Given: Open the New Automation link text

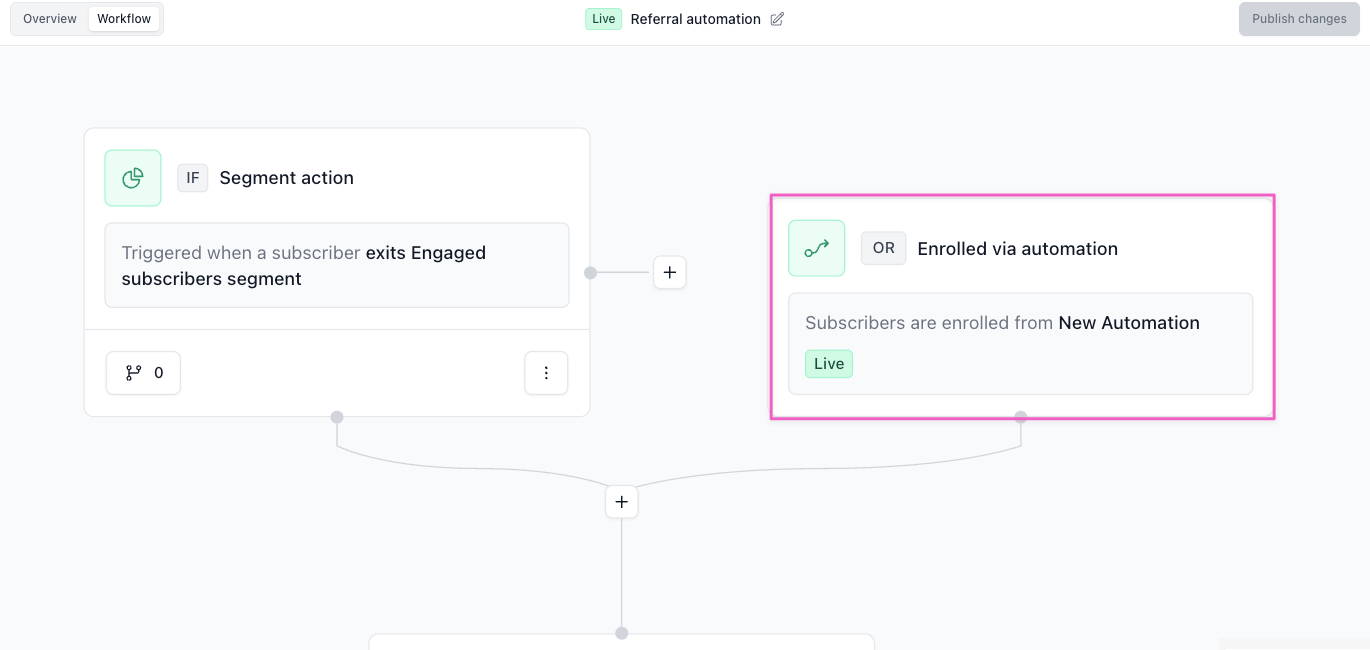Looking at the screenshot, I should [x=1129, y=323].
